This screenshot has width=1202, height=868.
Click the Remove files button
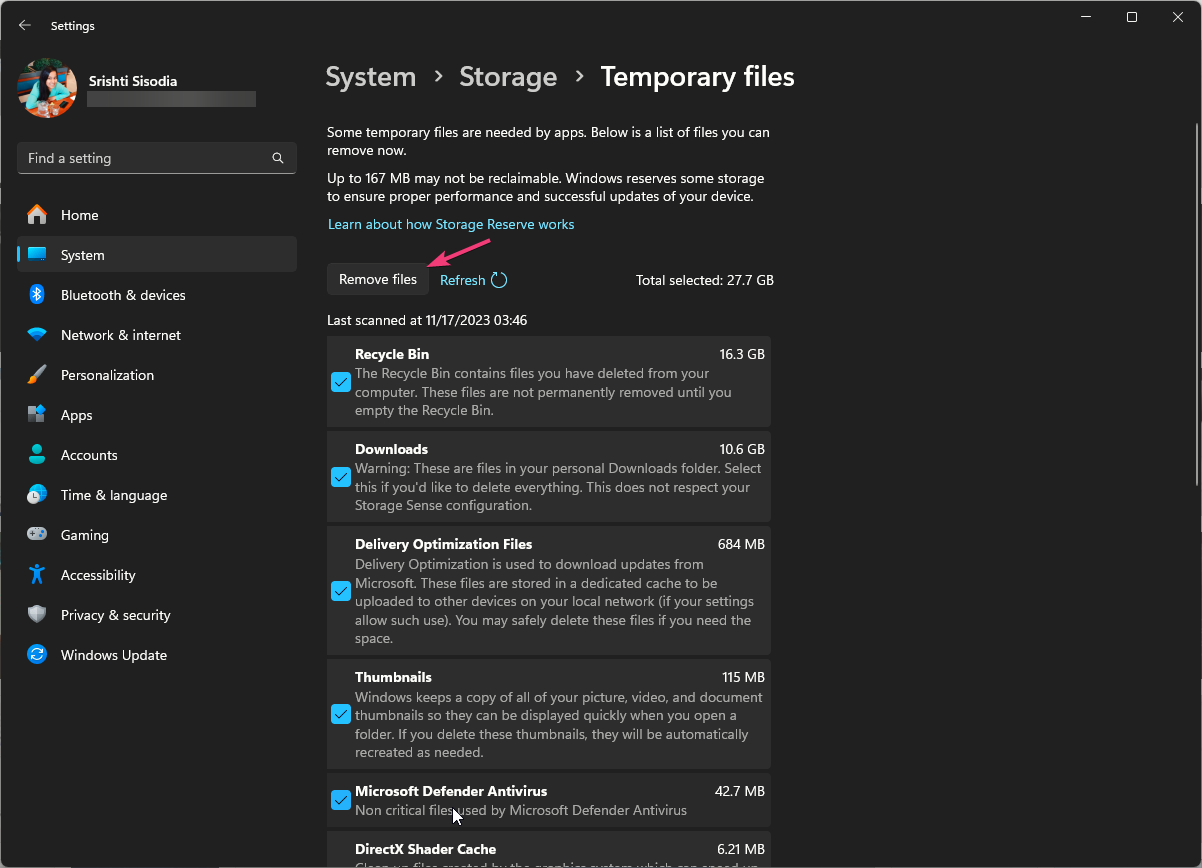pyautogui.click(x=377, y=279)
